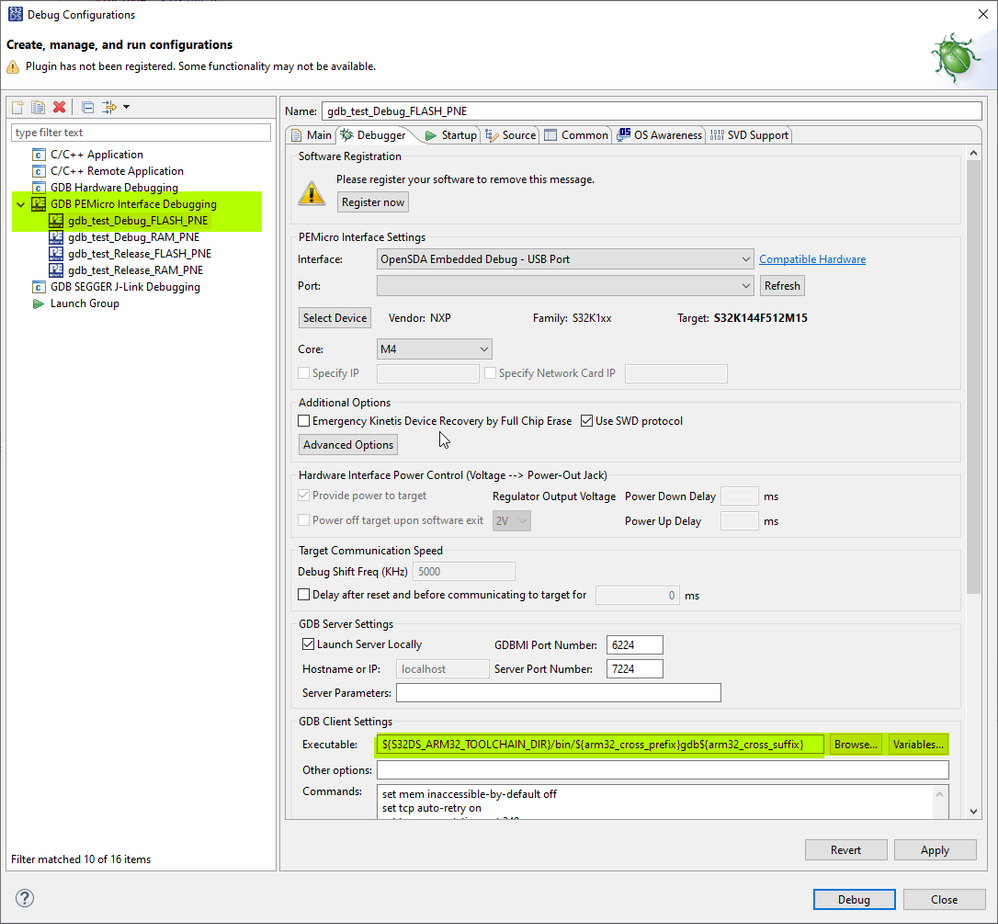Screen dimensions: 998x924
Task: Click the Debug button
Action: tap(854, 899)
